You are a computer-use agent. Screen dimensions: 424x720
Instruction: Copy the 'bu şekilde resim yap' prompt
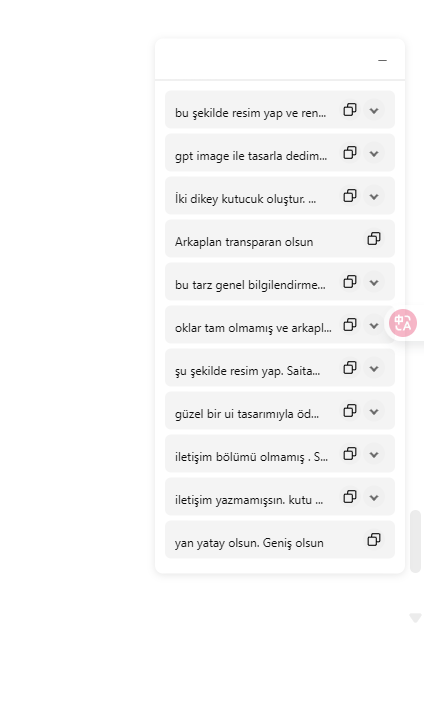pos(350,110)
